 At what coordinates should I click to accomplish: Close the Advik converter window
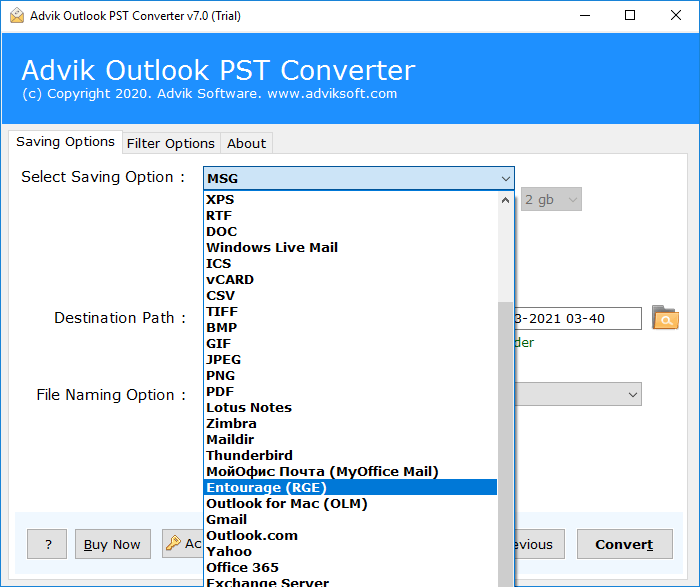coord(675,16)
